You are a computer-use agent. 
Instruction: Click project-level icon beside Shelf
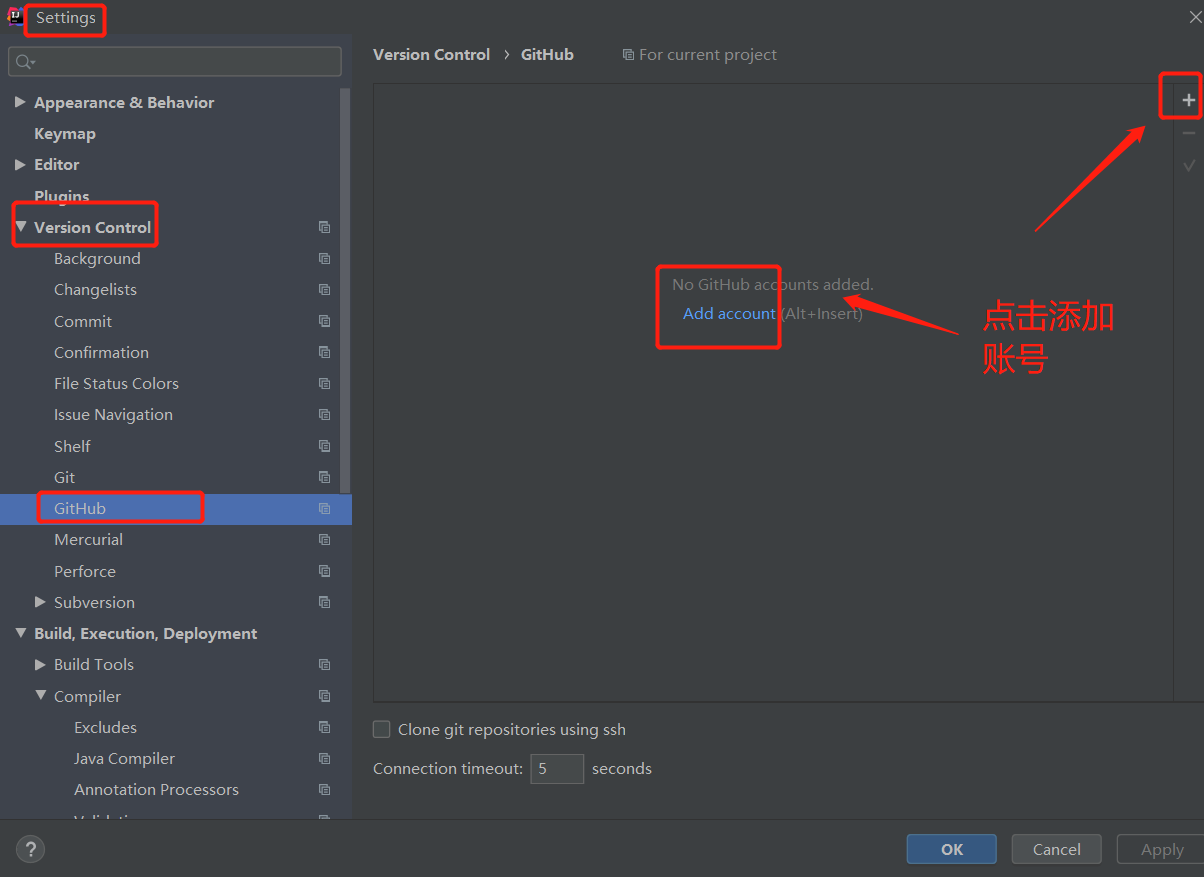(324, 446)
